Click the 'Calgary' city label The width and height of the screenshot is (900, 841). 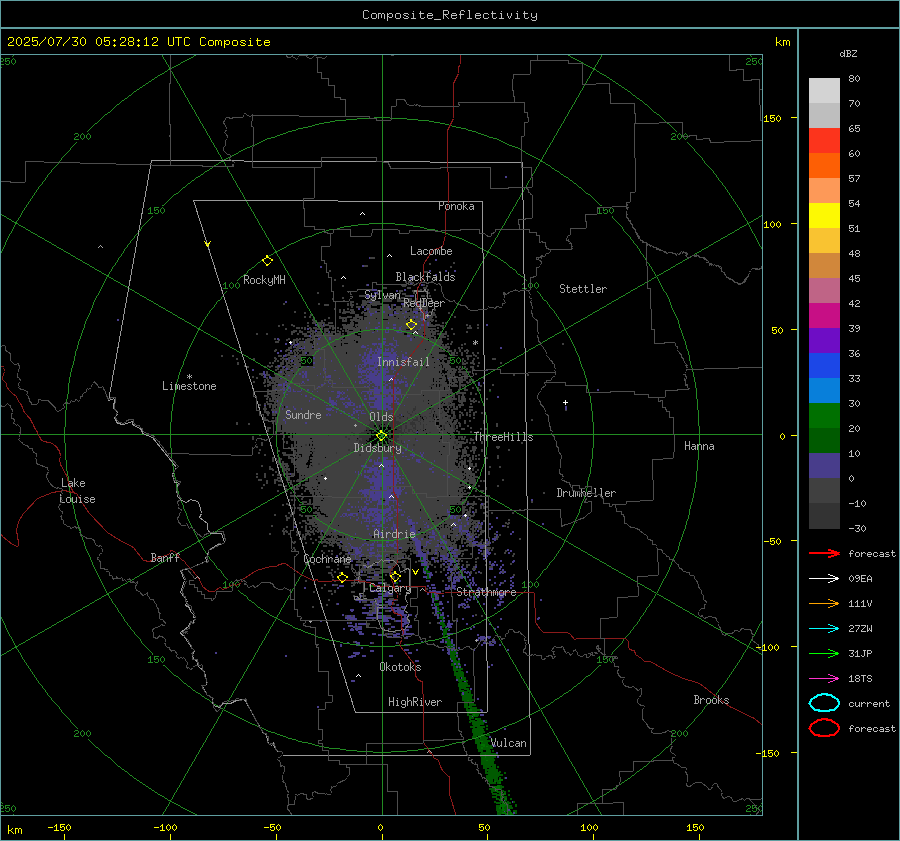click(390, 588)
